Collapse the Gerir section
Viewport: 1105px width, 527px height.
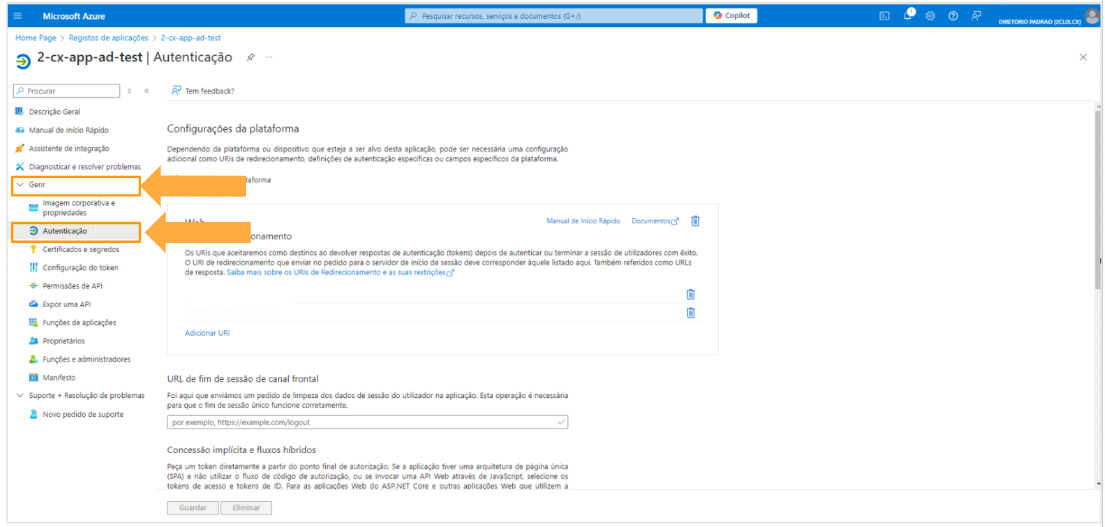(x=20, y=185)
